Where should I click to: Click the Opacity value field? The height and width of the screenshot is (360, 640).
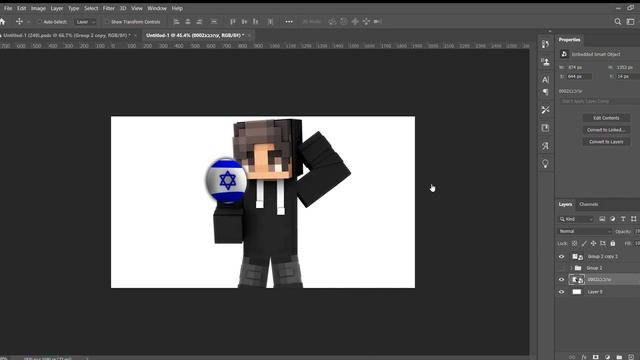pos(637,231)
